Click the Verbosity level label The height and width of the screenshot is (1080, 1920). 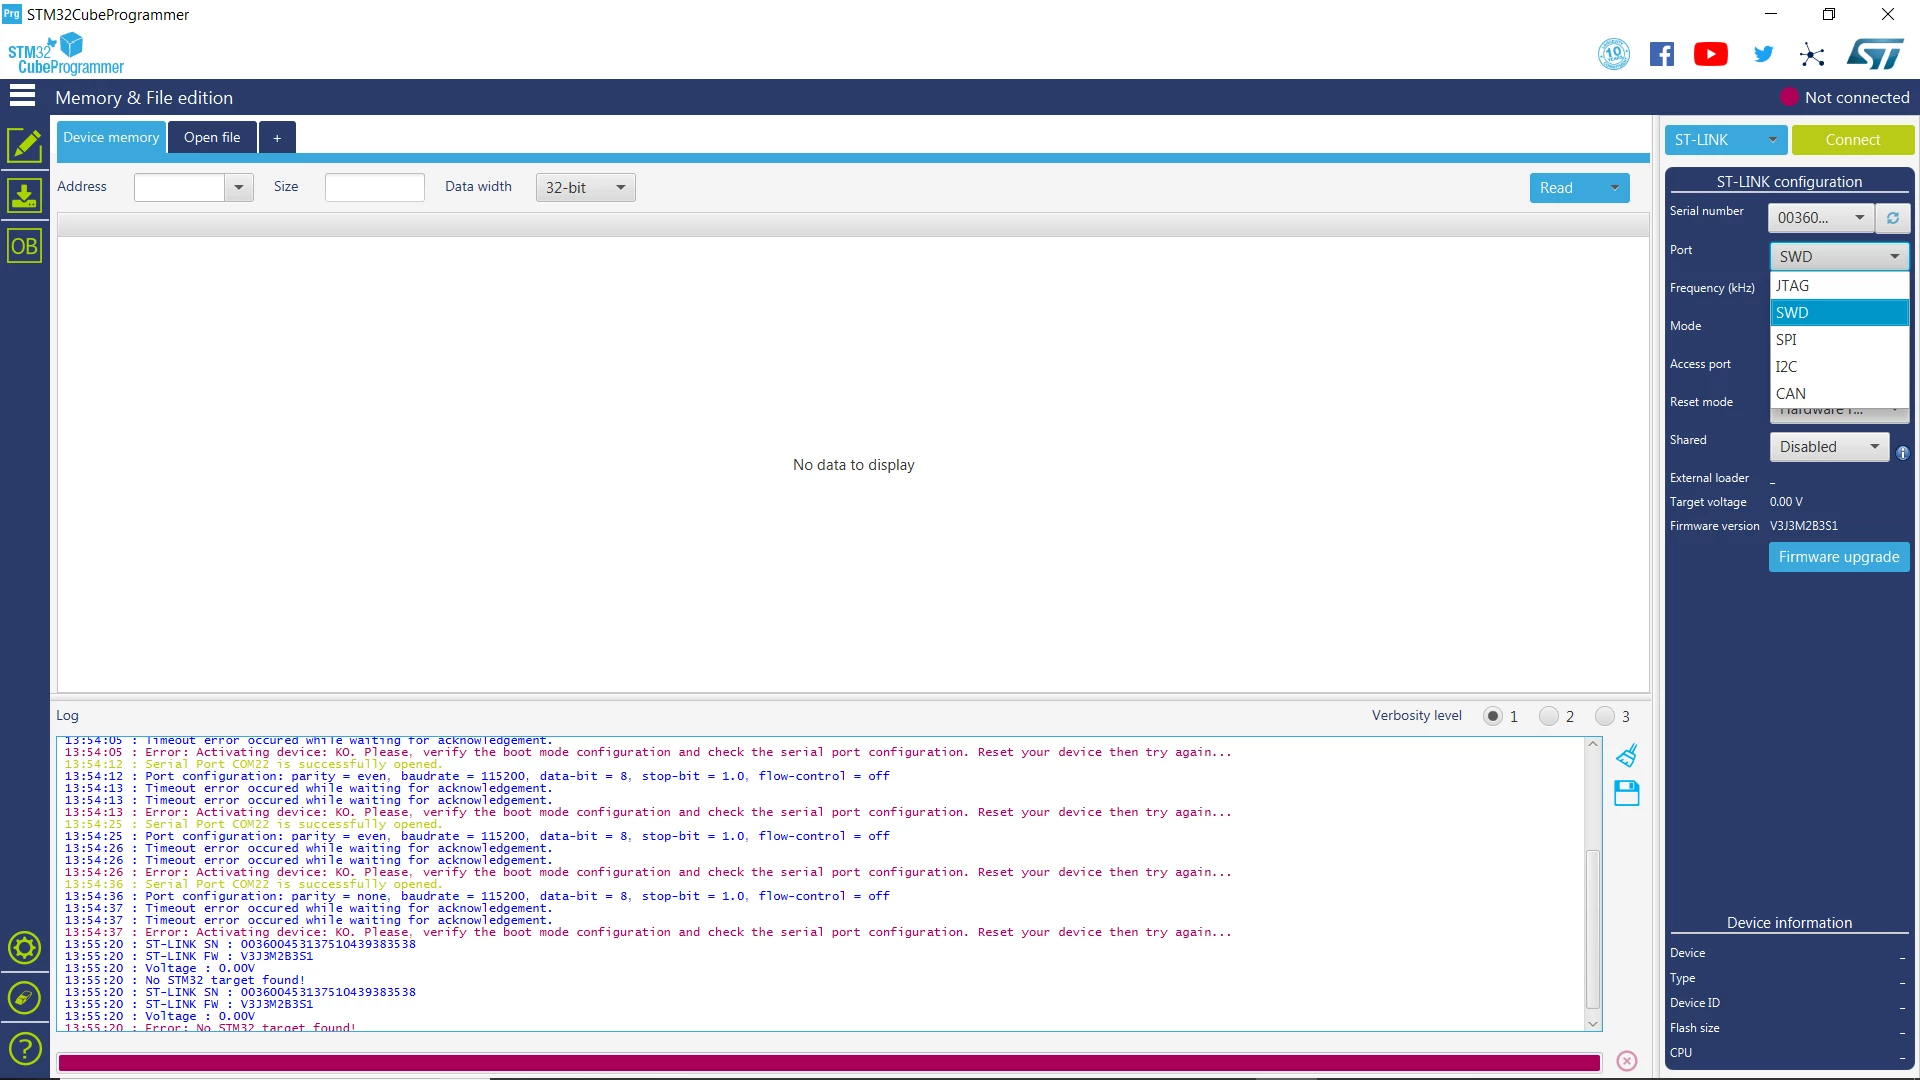tap(1416, 716)
